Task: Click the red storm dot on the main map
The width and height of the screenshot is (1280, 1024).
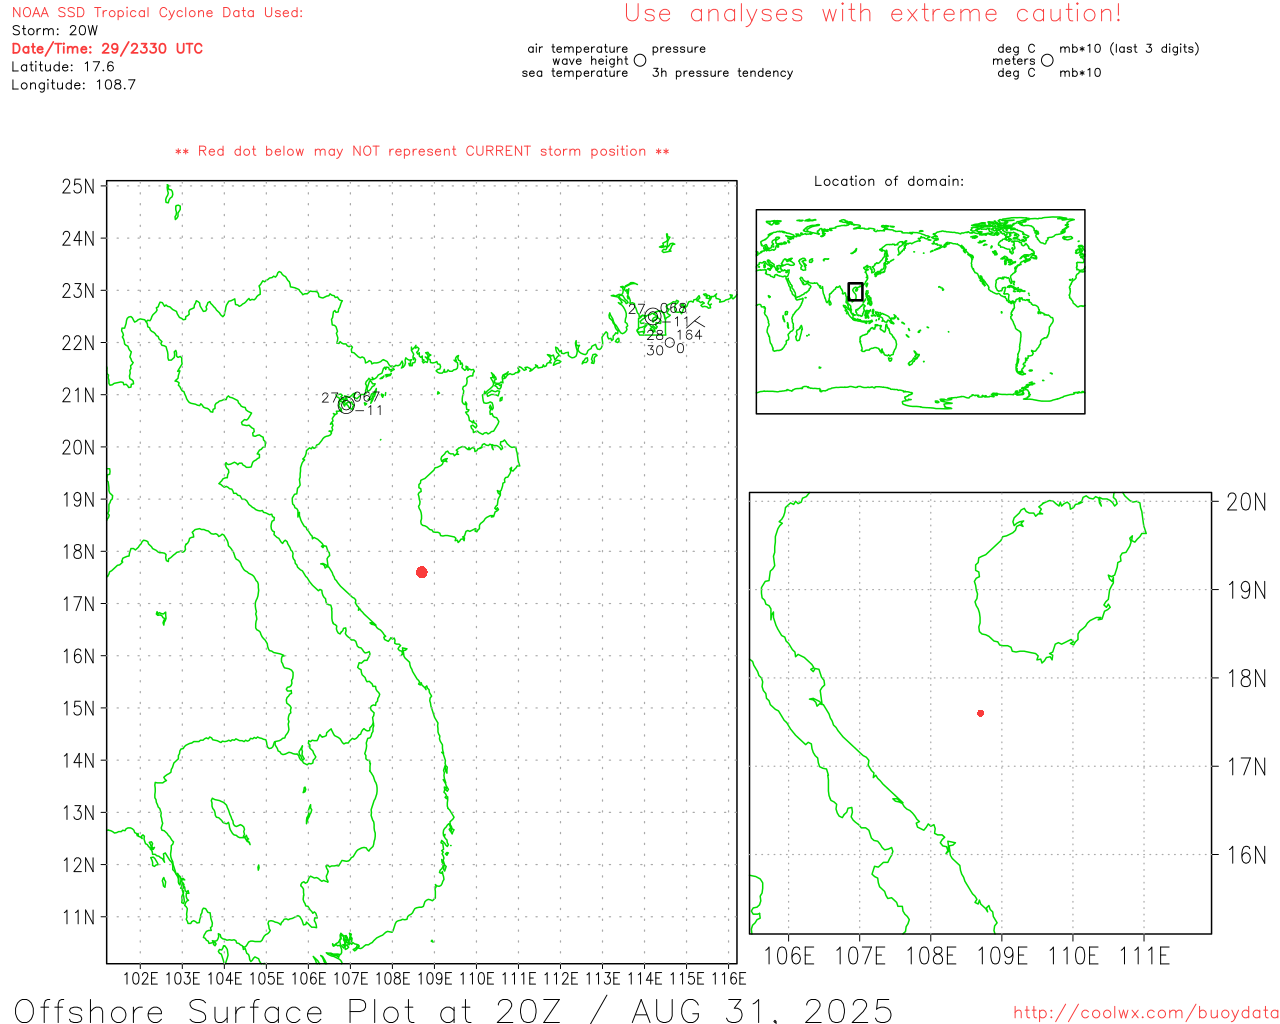Action: coord(422,572)
